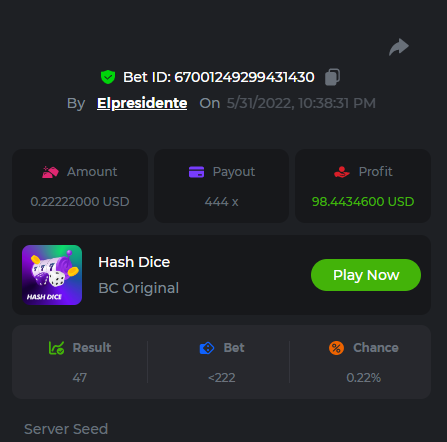
Task: Click the share arrow icon
Action: (399, 47)
